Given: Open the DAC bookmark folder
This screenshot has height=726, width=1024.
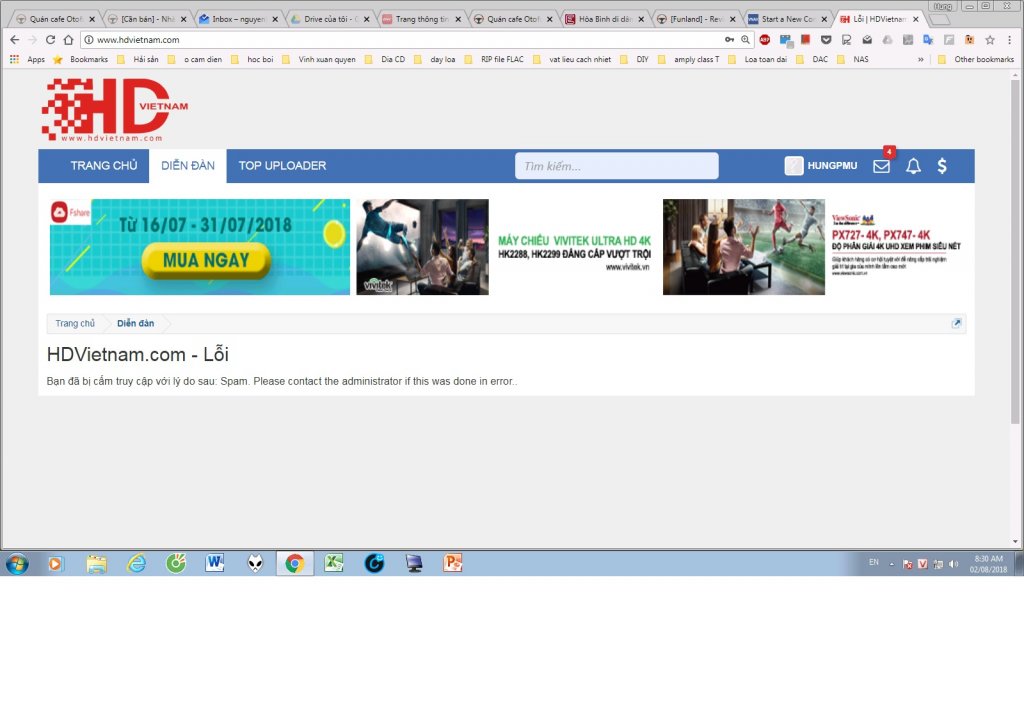Looking at the screenshot, I should 812,59.
